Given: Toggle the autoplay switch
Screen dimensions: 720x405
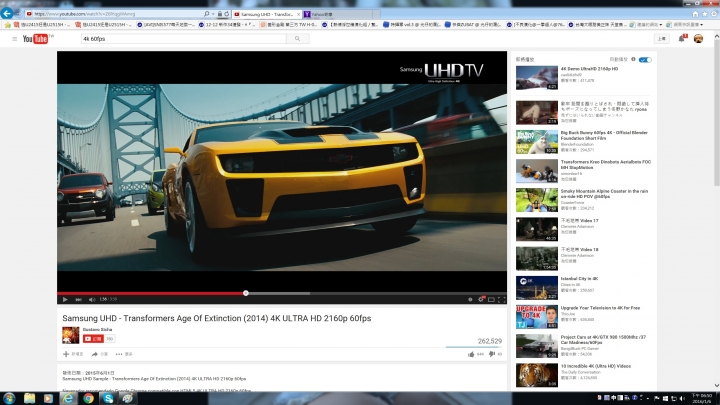Looking at the screenshot, I should [x=645, y=60].
